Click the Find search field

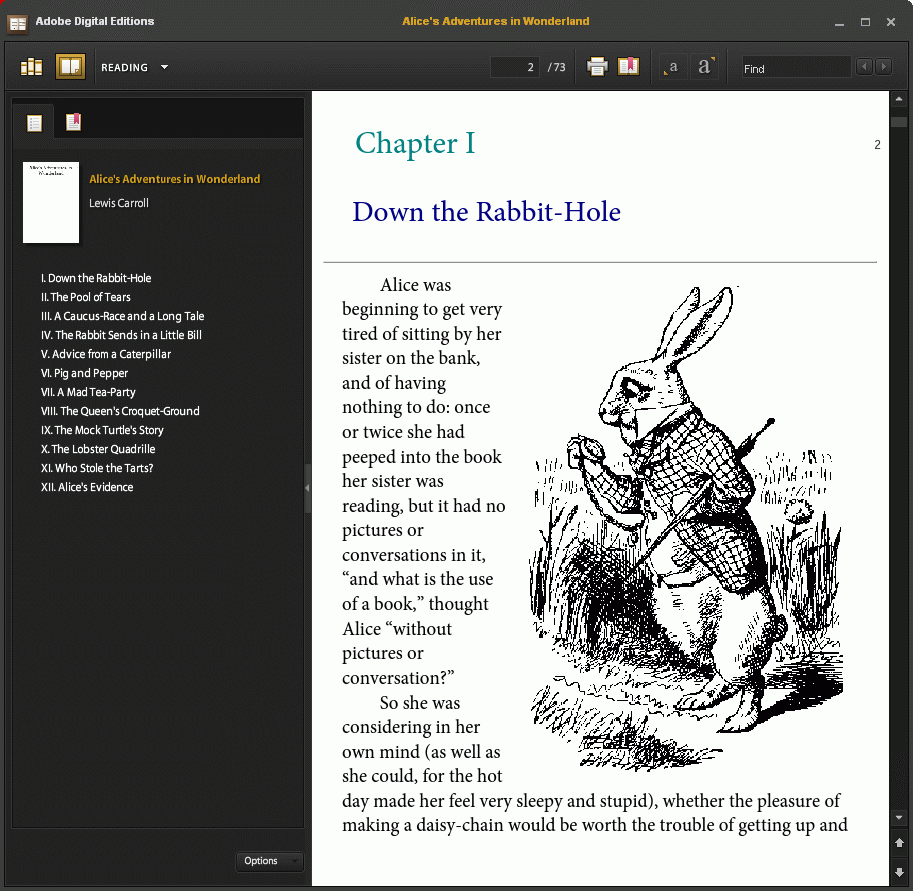pyautogui.click(x=795, y=68)
